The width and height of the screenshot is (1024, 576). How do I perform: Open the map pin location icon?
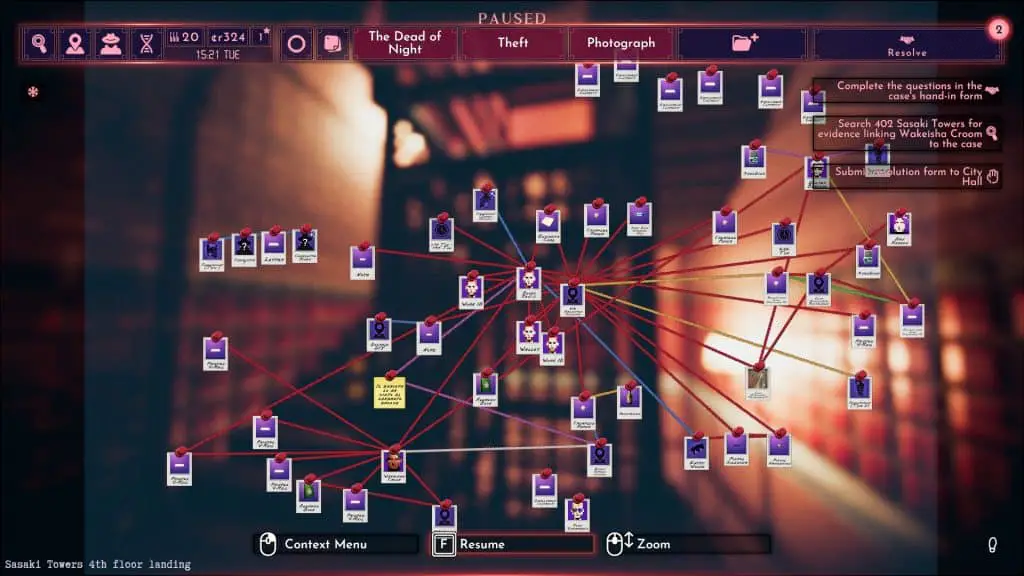click(74, 43)
